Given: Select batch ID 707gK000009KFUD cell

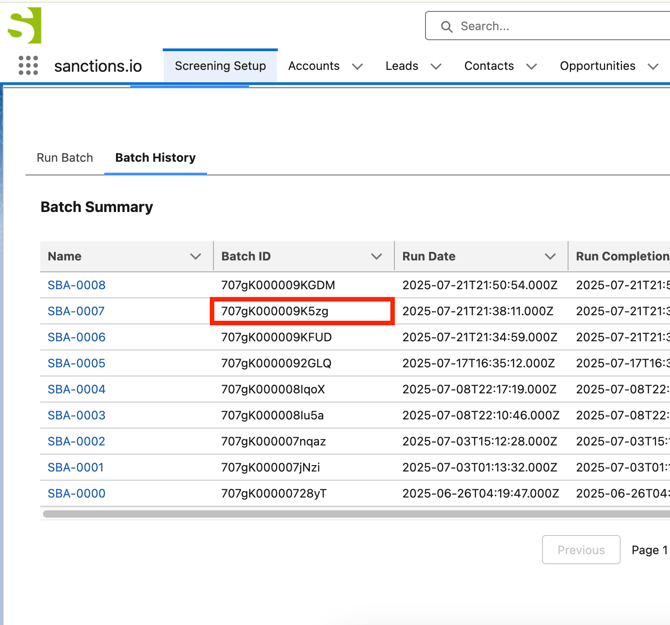Looking at the screenshot, I should tap(303, 337).
